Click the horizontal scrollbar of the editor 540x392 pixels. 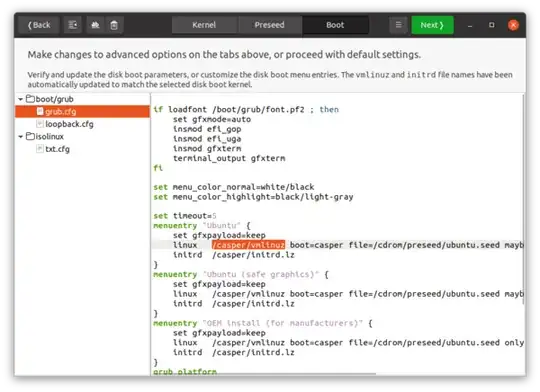point(264,373)
